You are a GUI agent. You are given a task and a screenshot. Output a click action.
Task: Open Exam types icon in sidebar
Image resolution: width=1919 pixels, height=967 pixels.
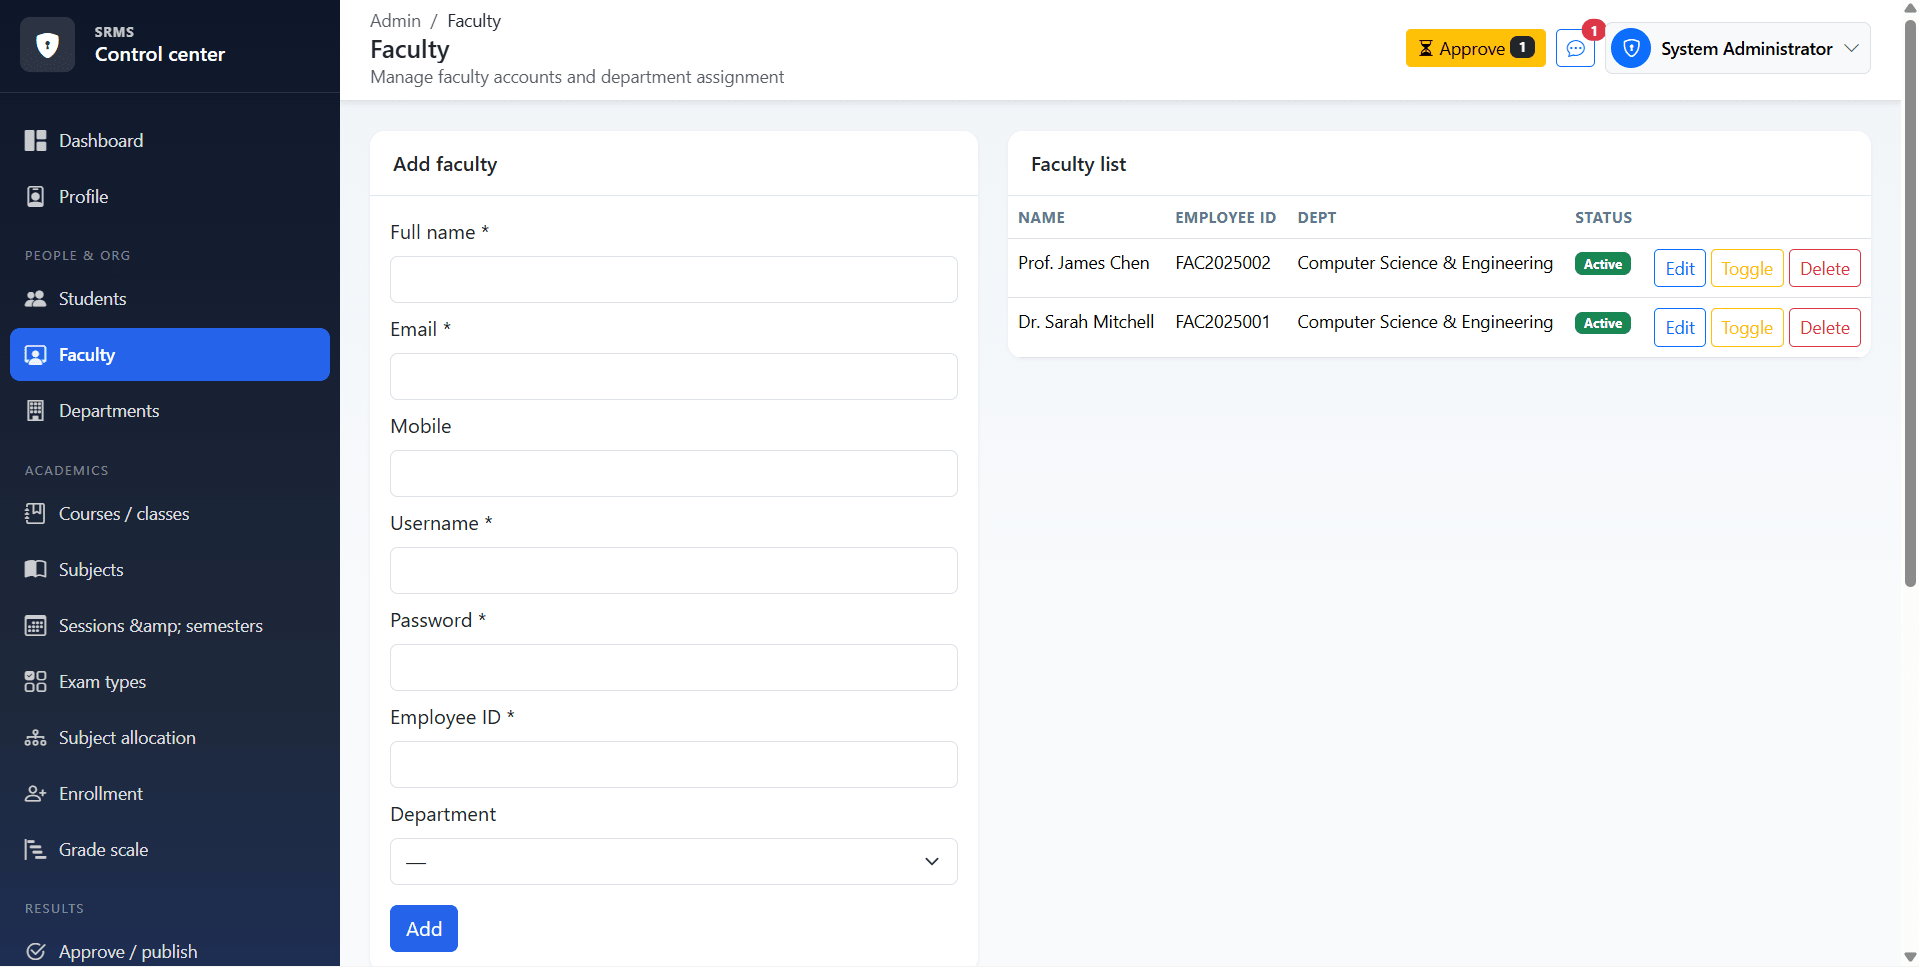(35, 682)
